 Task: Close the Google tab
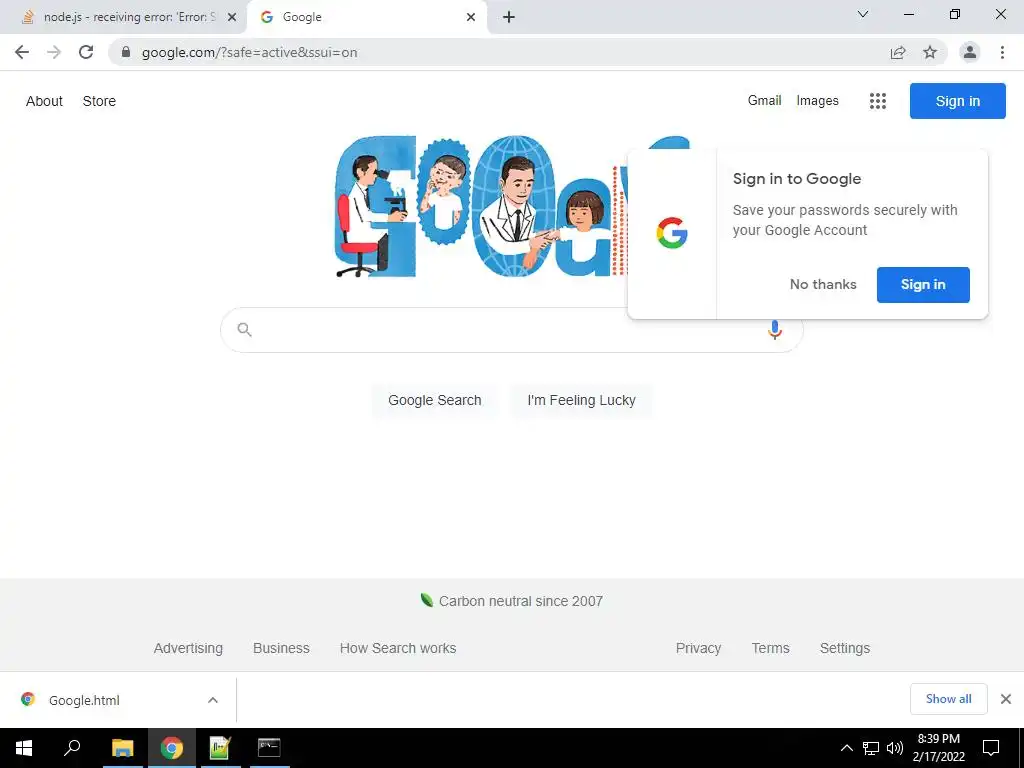(471, 17)
